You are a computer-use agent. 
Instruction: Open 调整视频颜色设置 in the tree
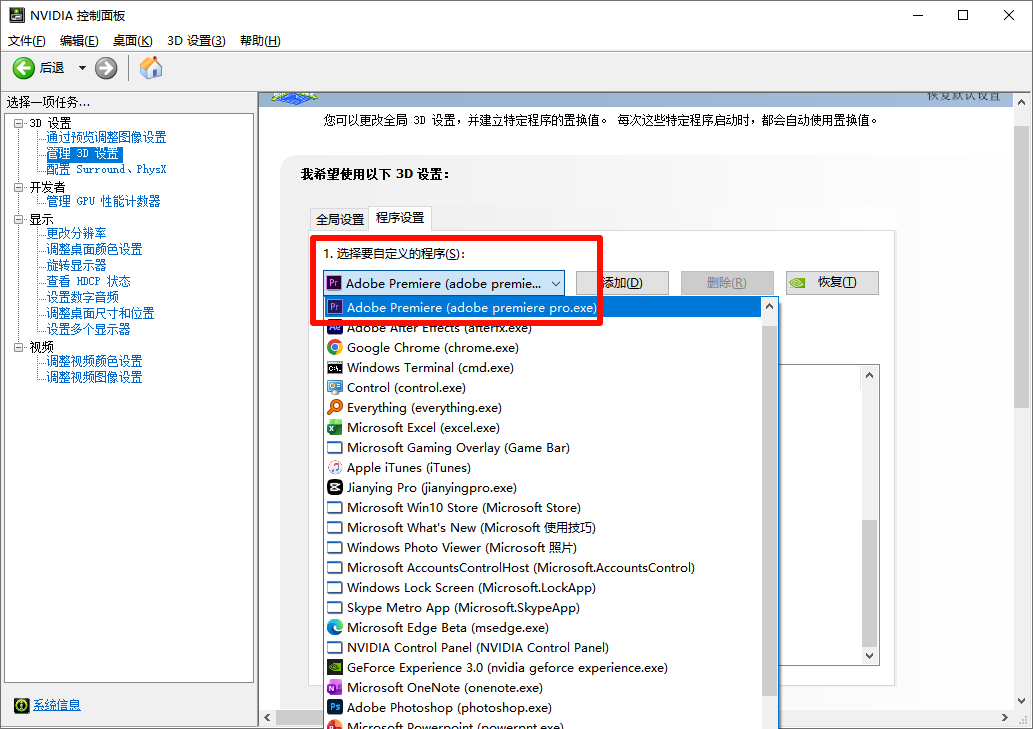pyautogui.click(x=94, y=361)
